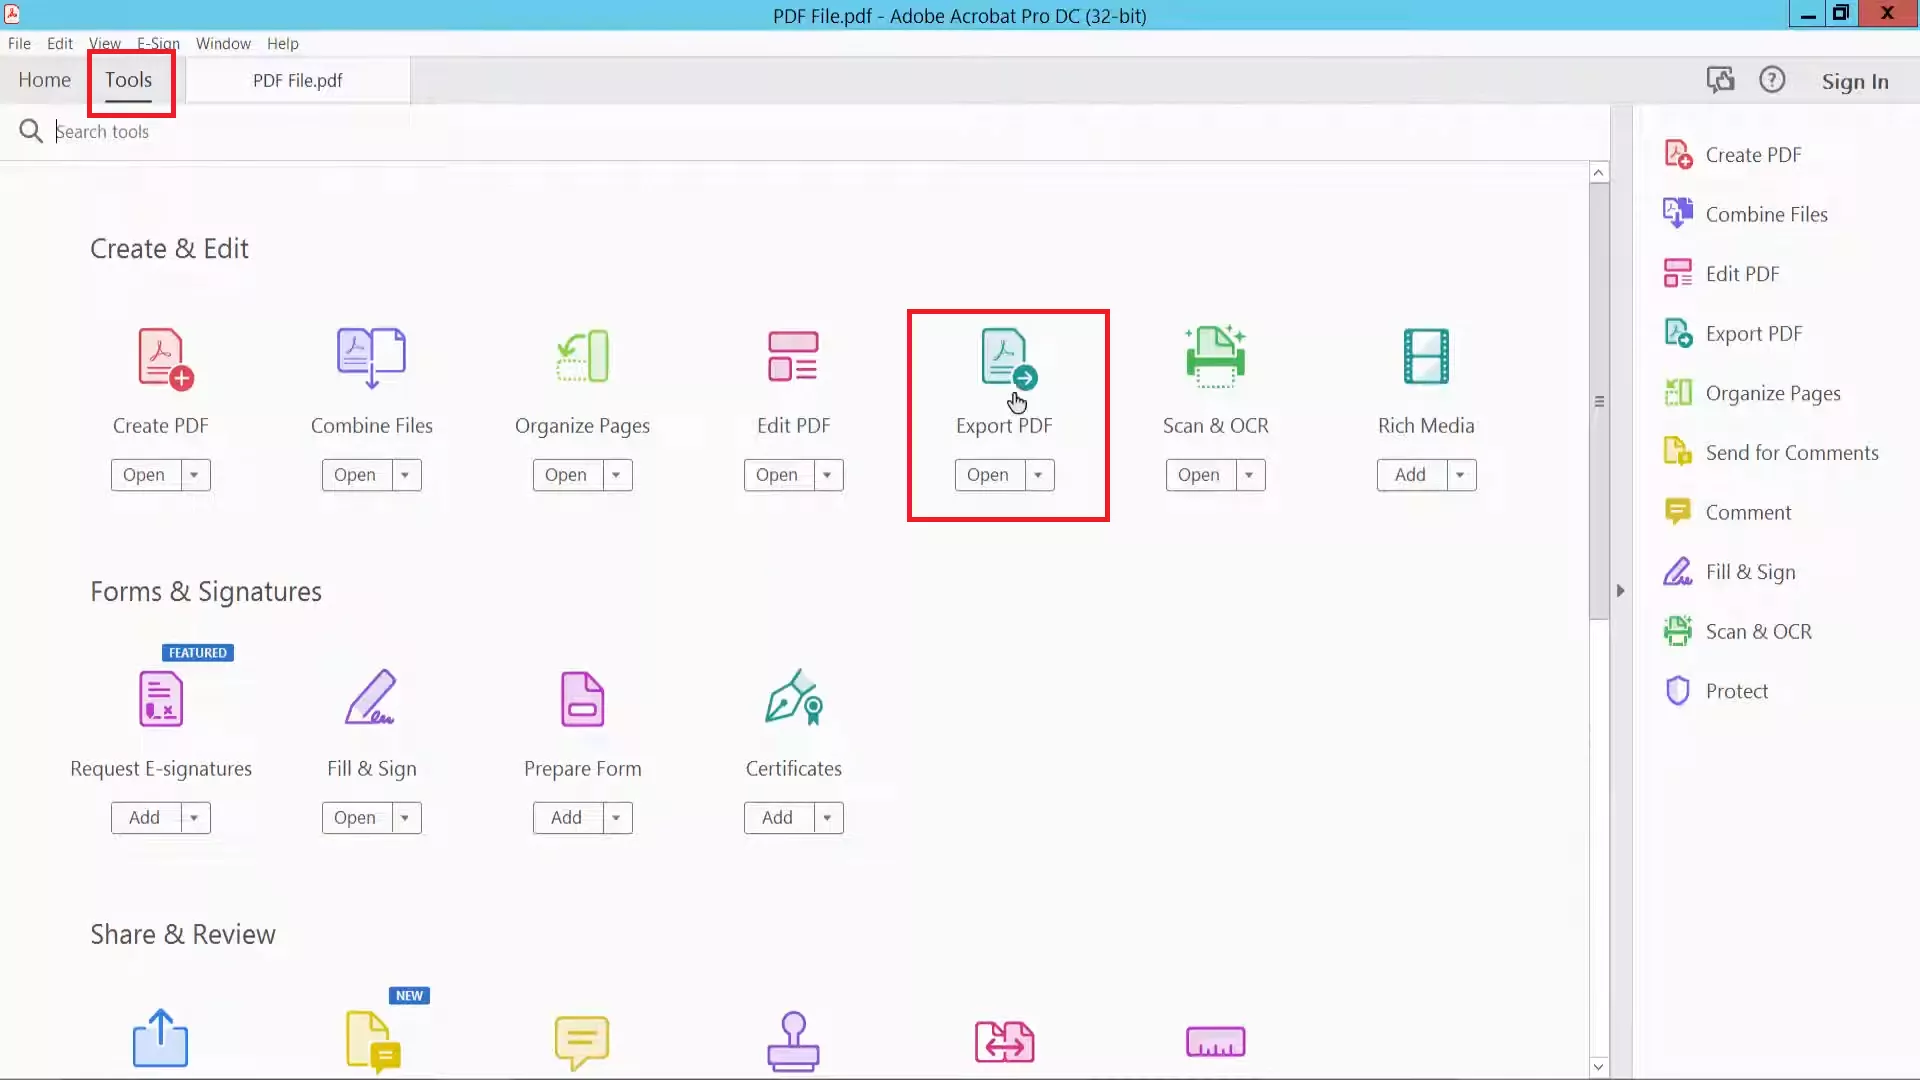
Task: Open Protect from the right sidebar
Action: coord(1736,690)
